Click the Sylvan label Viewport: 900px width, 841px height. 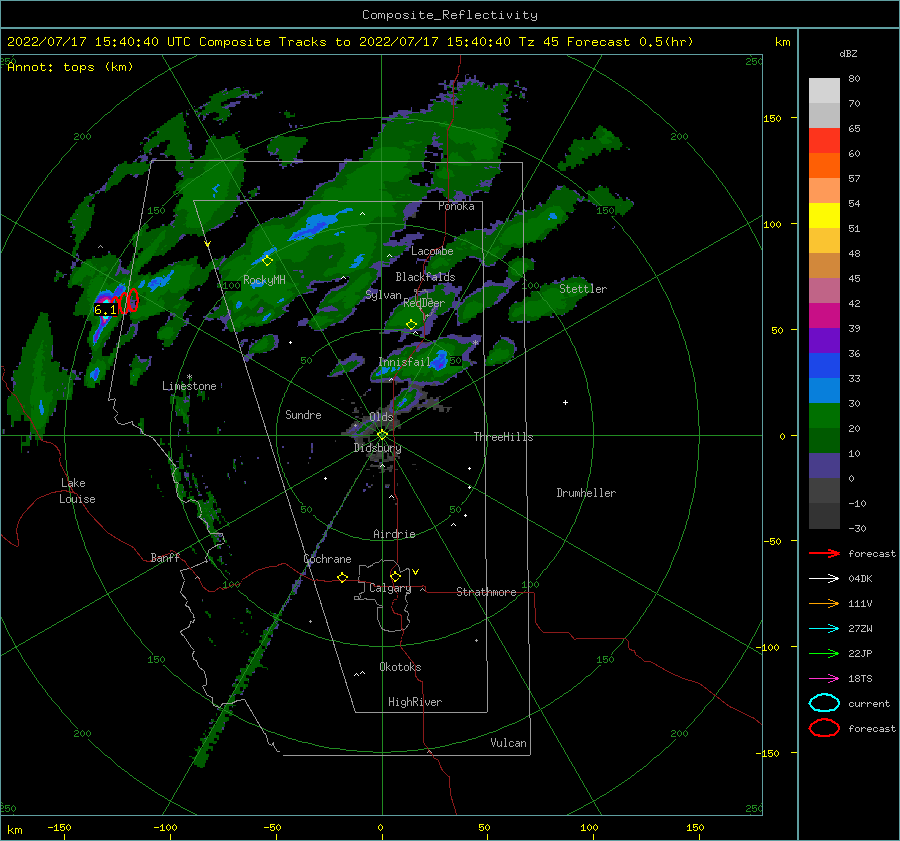[383, 295]
